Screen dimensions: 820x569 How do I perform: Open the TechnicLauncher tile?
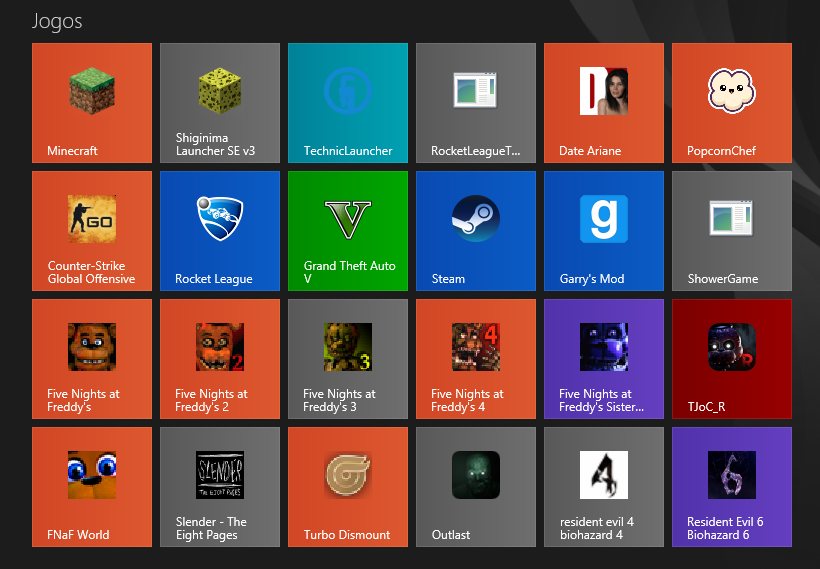pos(348,103)
